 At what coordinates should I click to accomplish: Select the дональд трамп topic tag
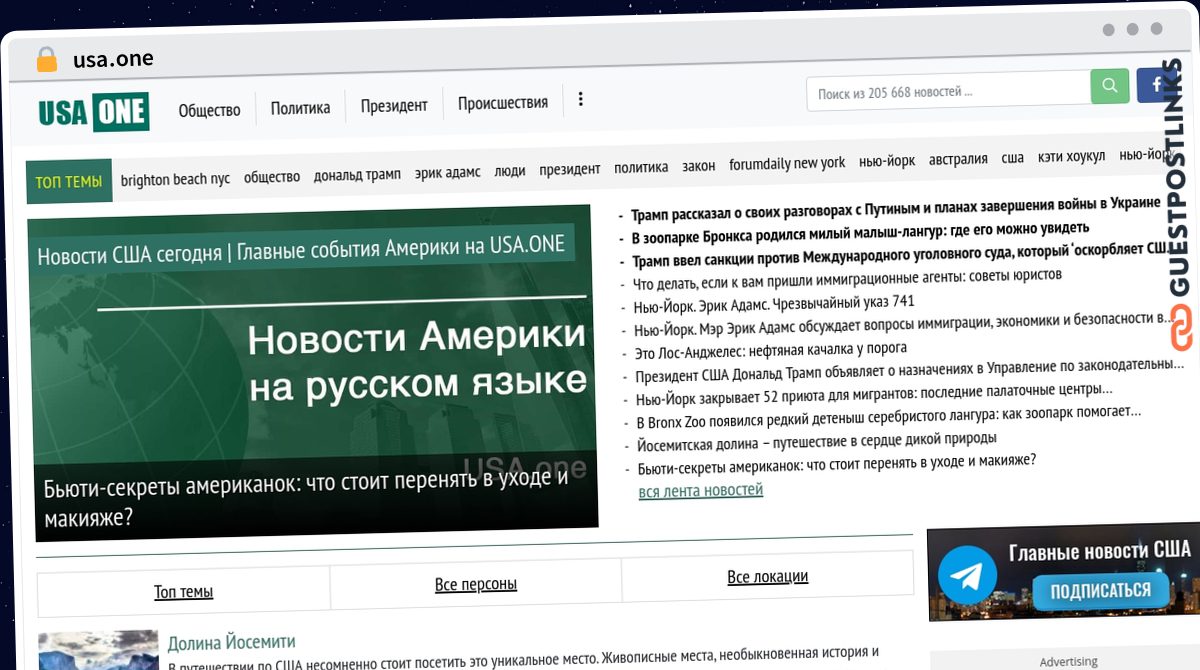[356, 173]
